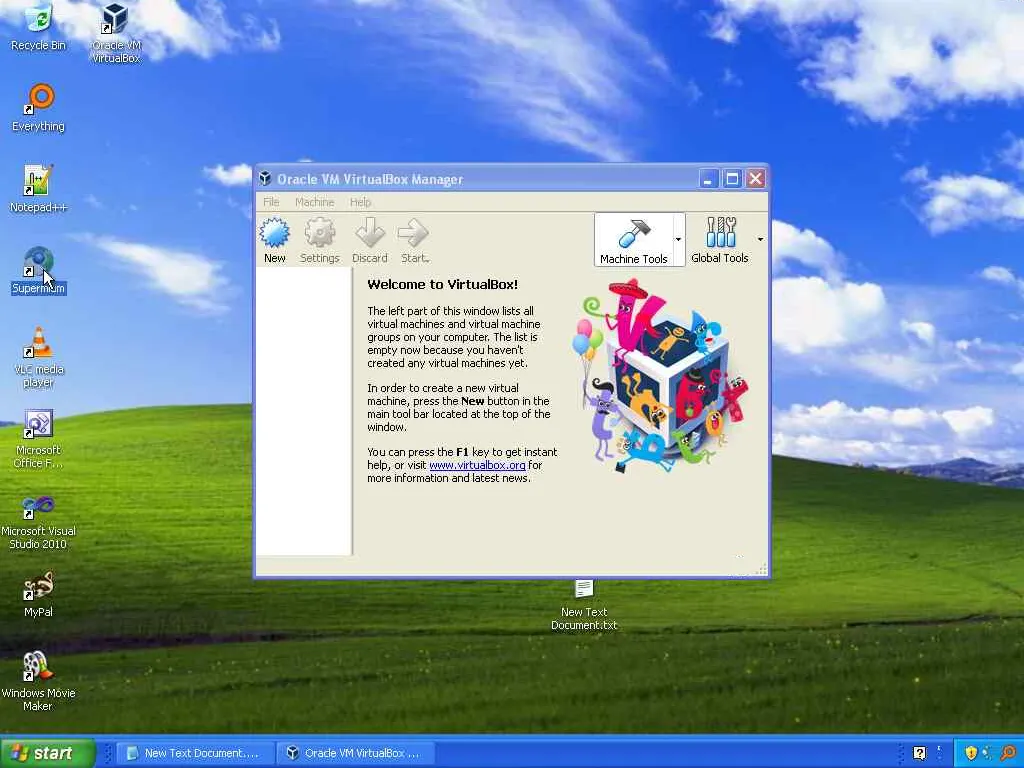Select Machine Tools hammer button
The width and height of the screenshot is (1024, 768).
pyautogui.click(x=633, y=240)
